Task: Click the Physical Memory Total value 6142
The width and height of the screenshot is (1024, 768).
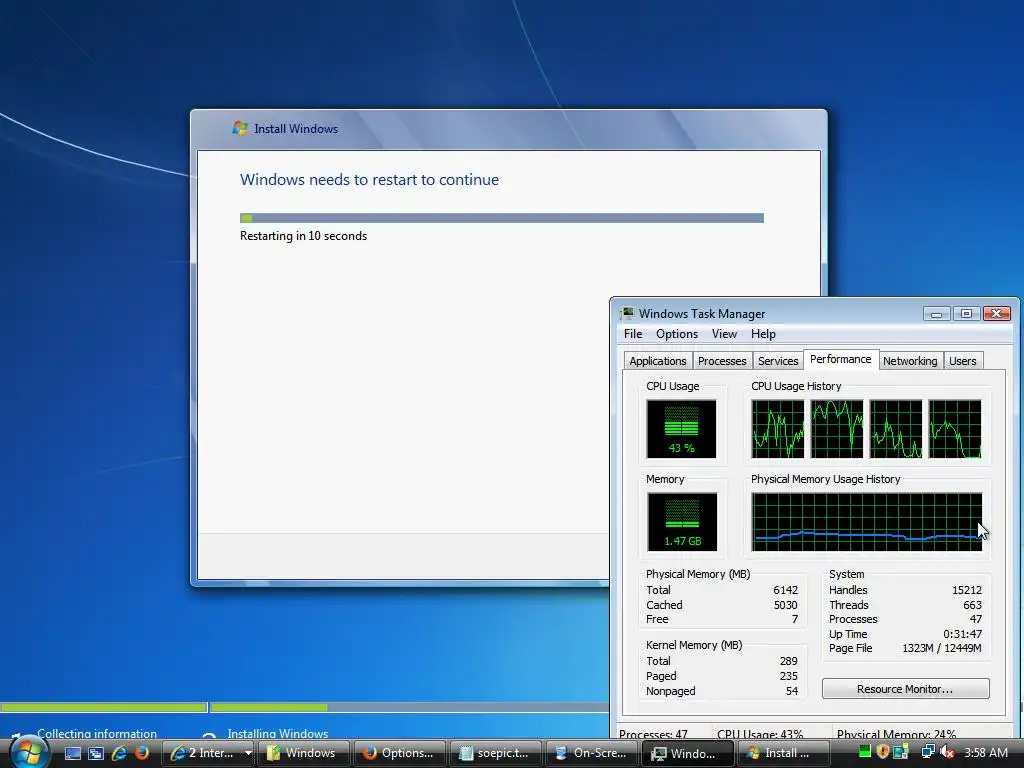Action: [786, 590]
